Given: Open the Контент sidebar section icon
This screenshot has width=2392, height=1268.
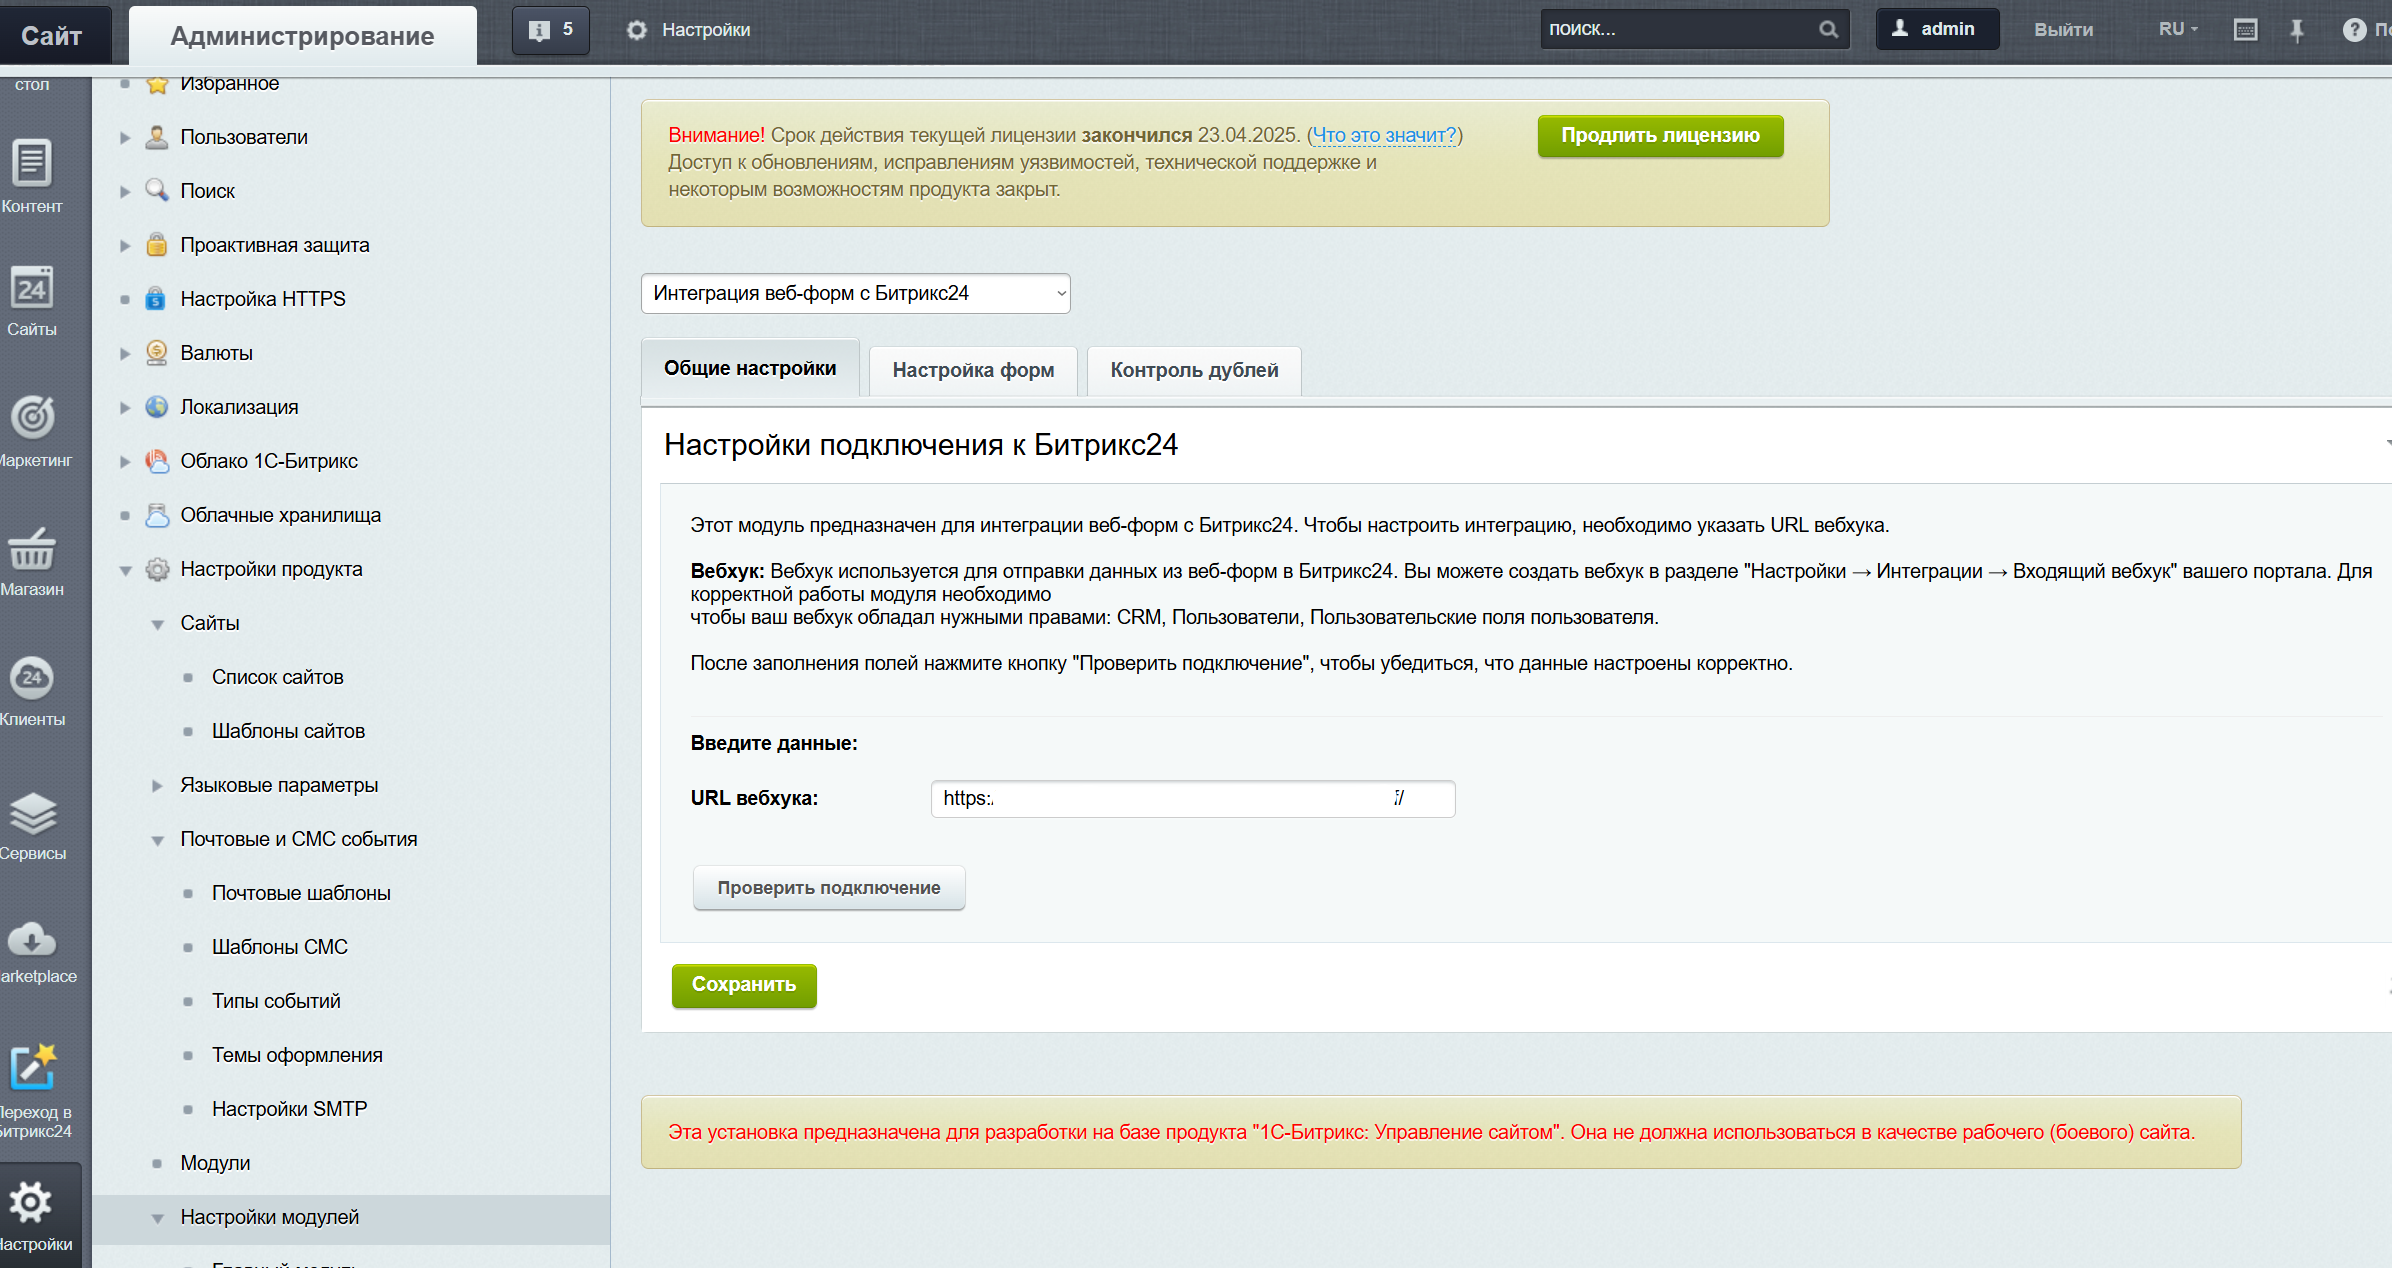Looking at the screenshot, I should click(x=32, y=164).
